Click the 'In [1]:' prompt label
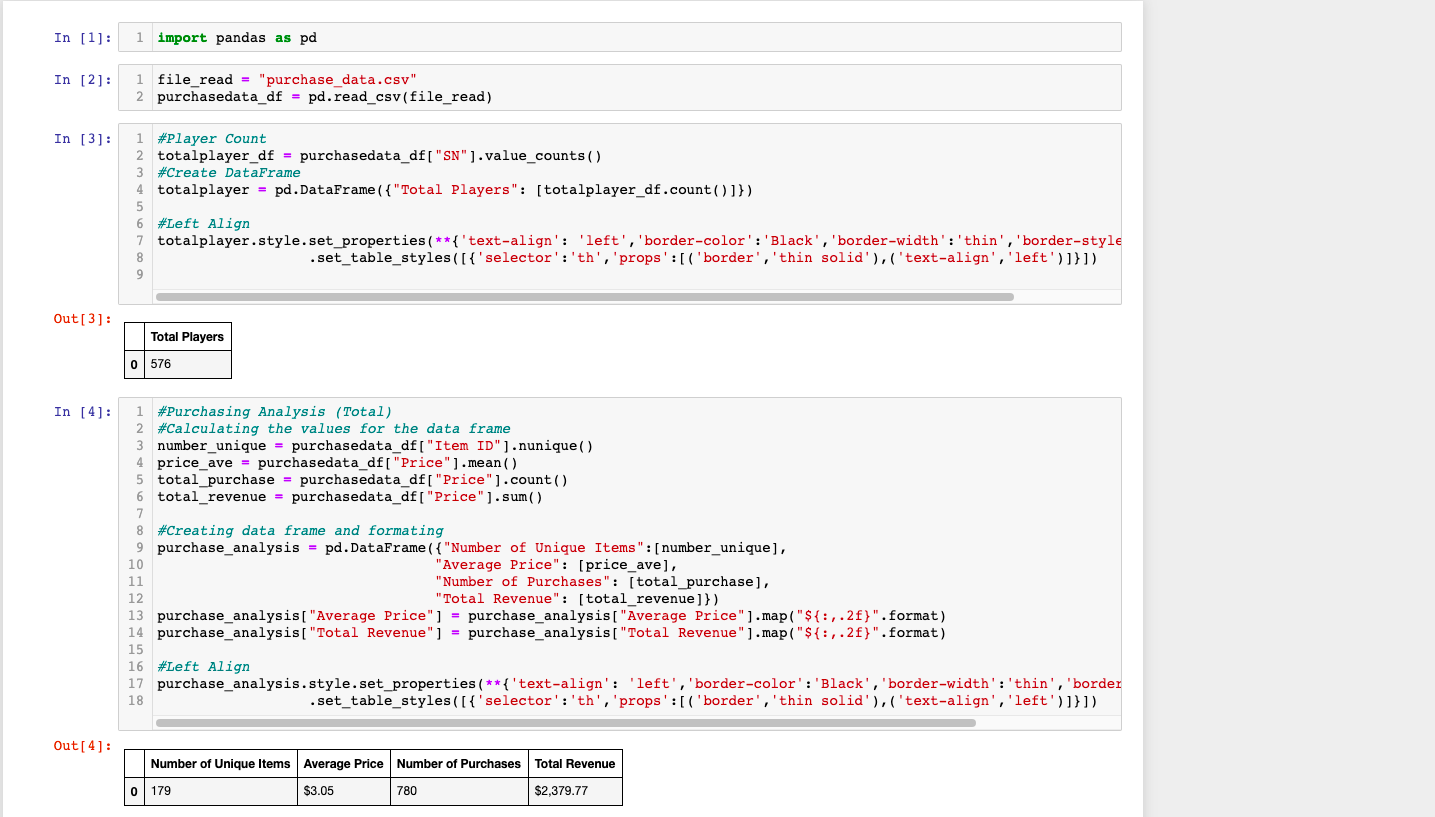Viewport: 1435px width, 817px height. 82,38
